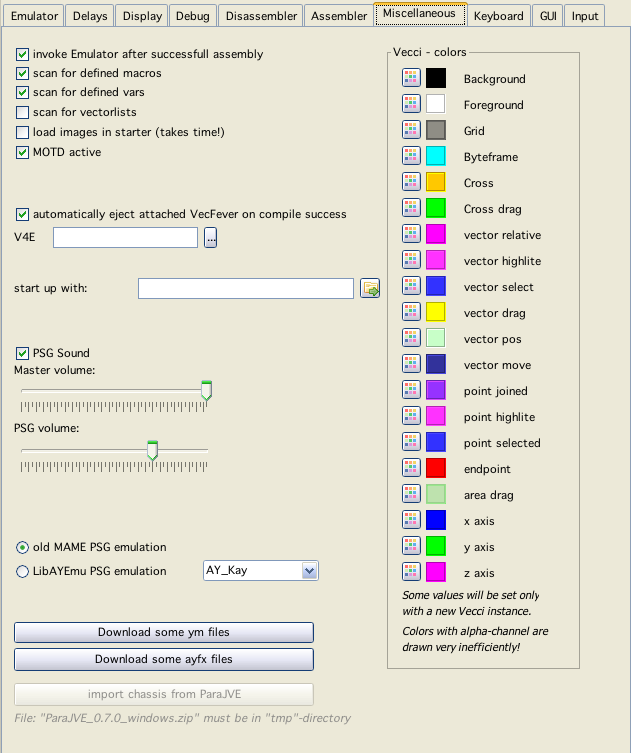Click color chooser icon next to Grid
Screen dimensions: 631x753
(x=411, y=130)
